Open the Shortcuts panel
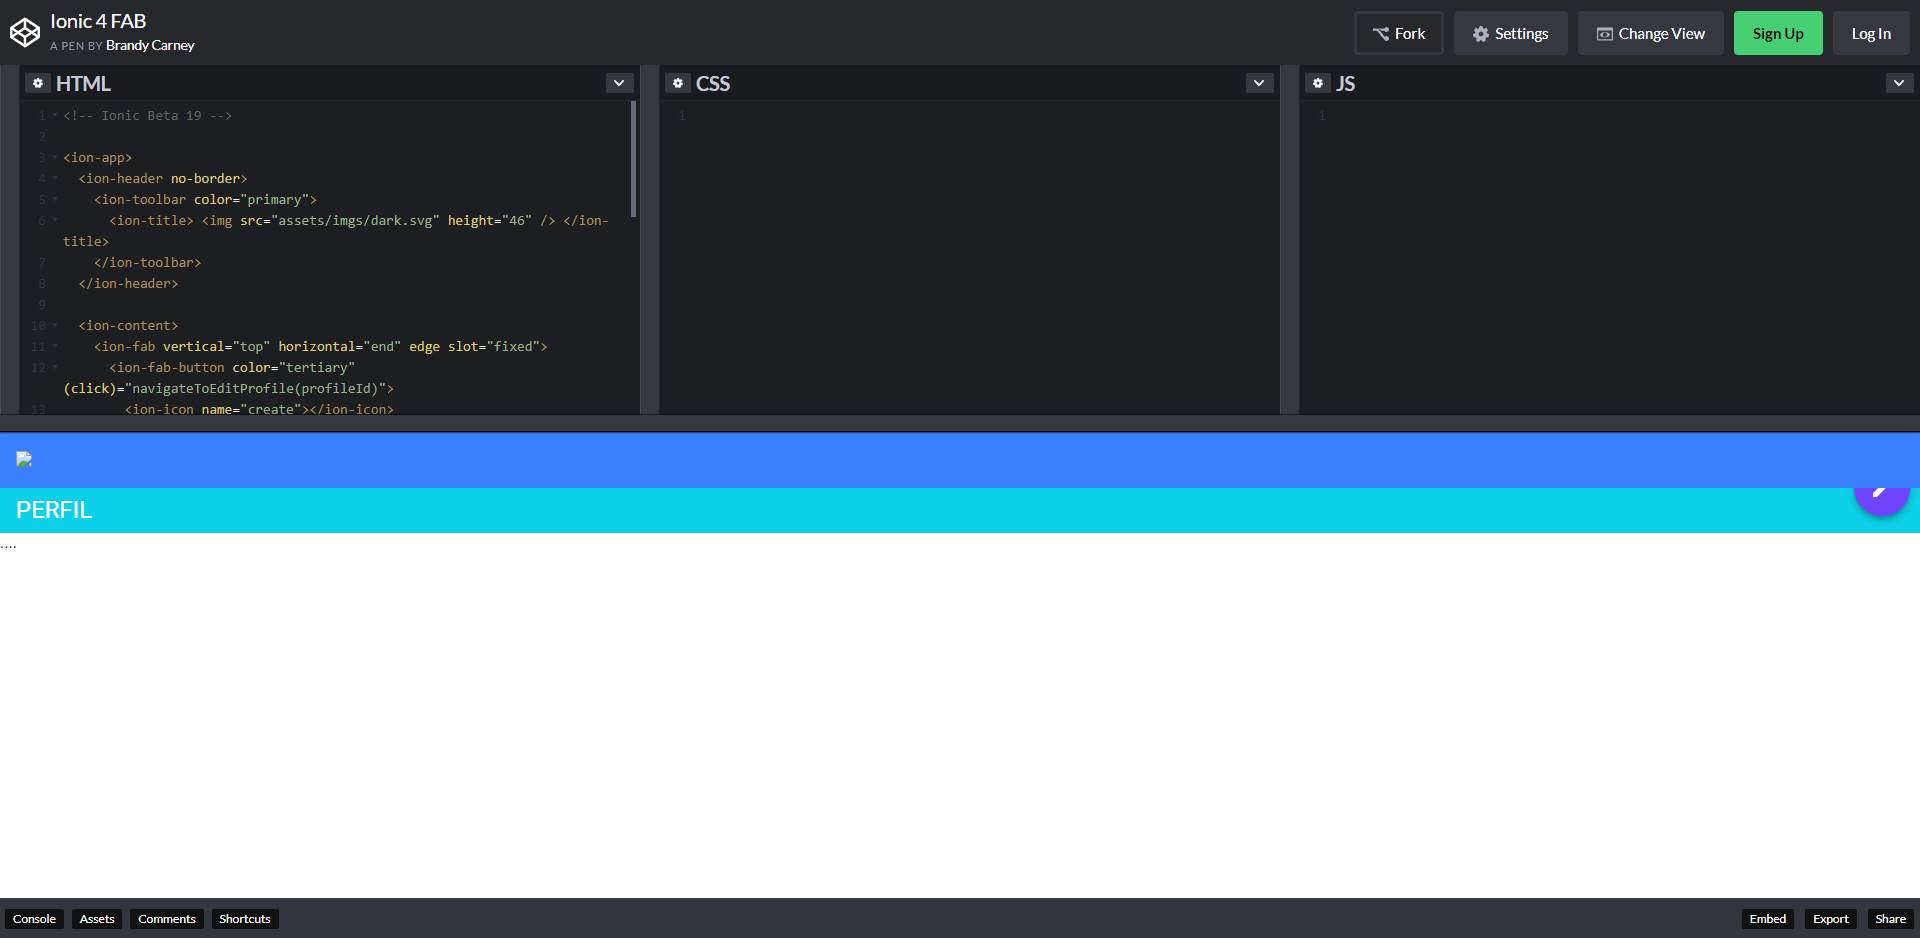This screenshot has height=938, width=1920. (244, 918)
